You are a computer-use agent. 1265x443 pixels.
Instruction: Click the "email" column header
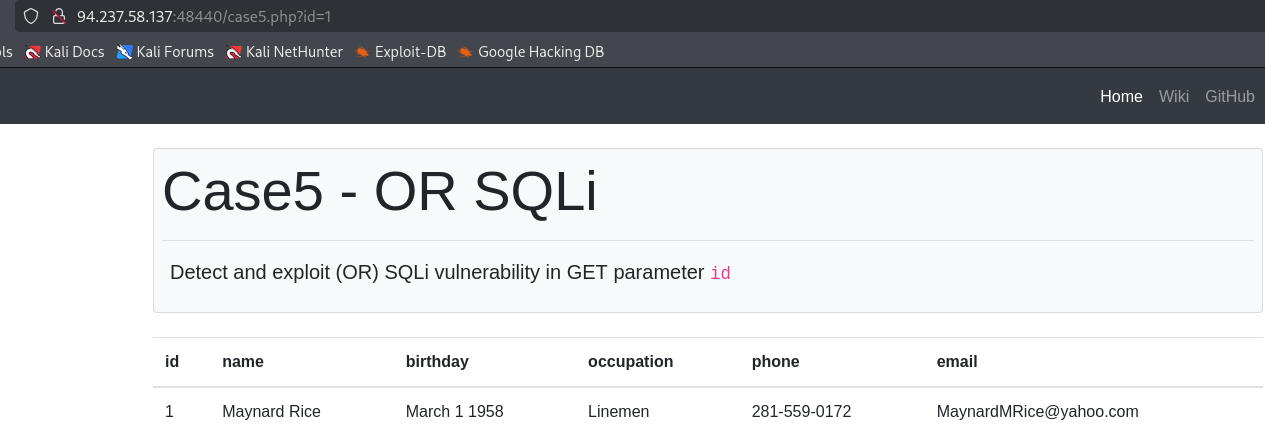[957, 362]
